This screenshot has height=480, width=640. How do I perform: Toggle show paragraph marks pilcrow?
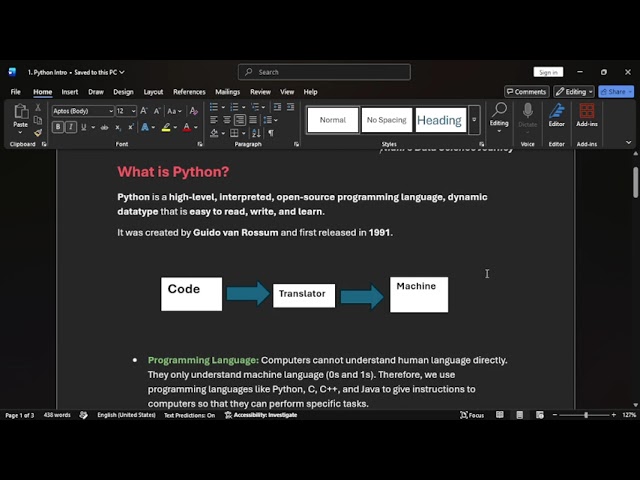[271, 133]
